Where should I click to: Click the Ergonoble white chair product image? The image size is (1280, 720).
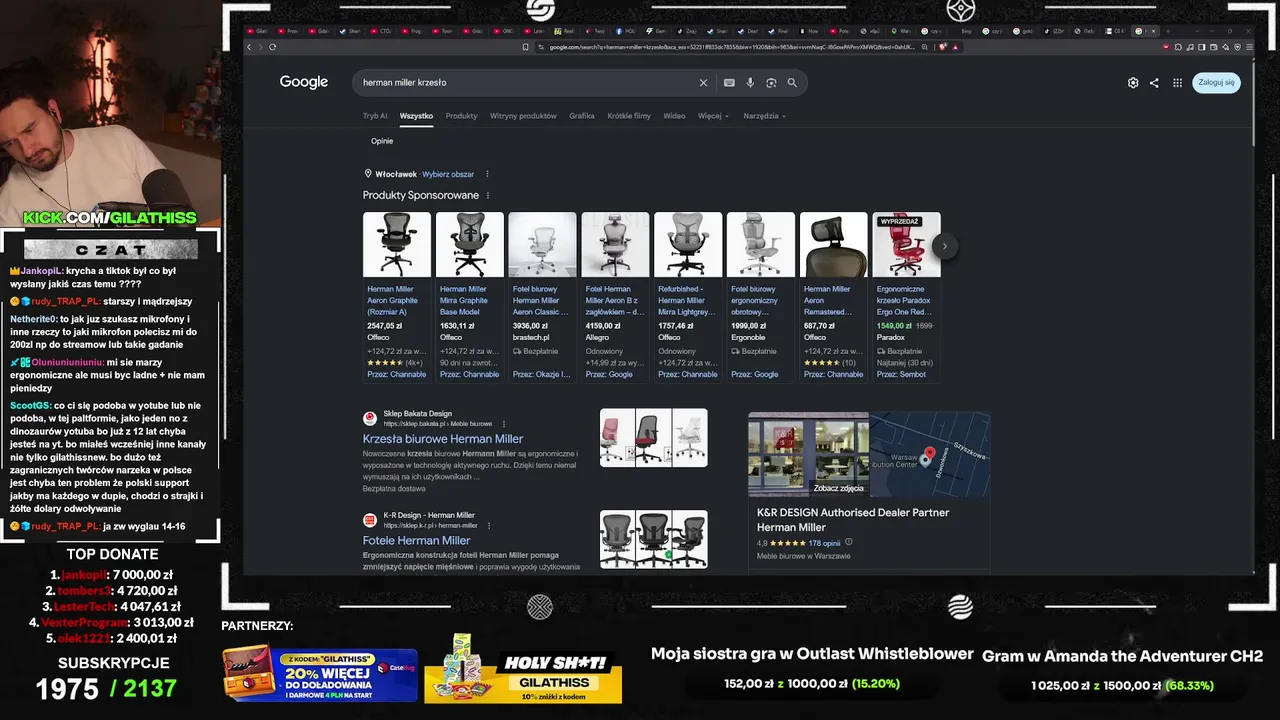pyautogui.click(x=761, y=245)
